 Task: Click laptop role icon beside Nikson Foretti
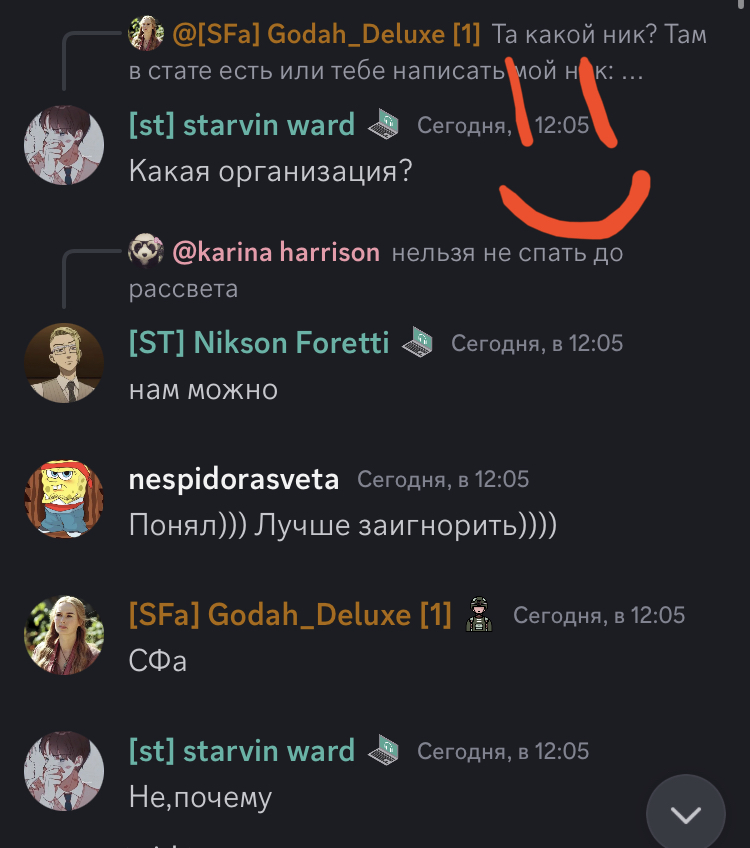click(x=417, y=342)
